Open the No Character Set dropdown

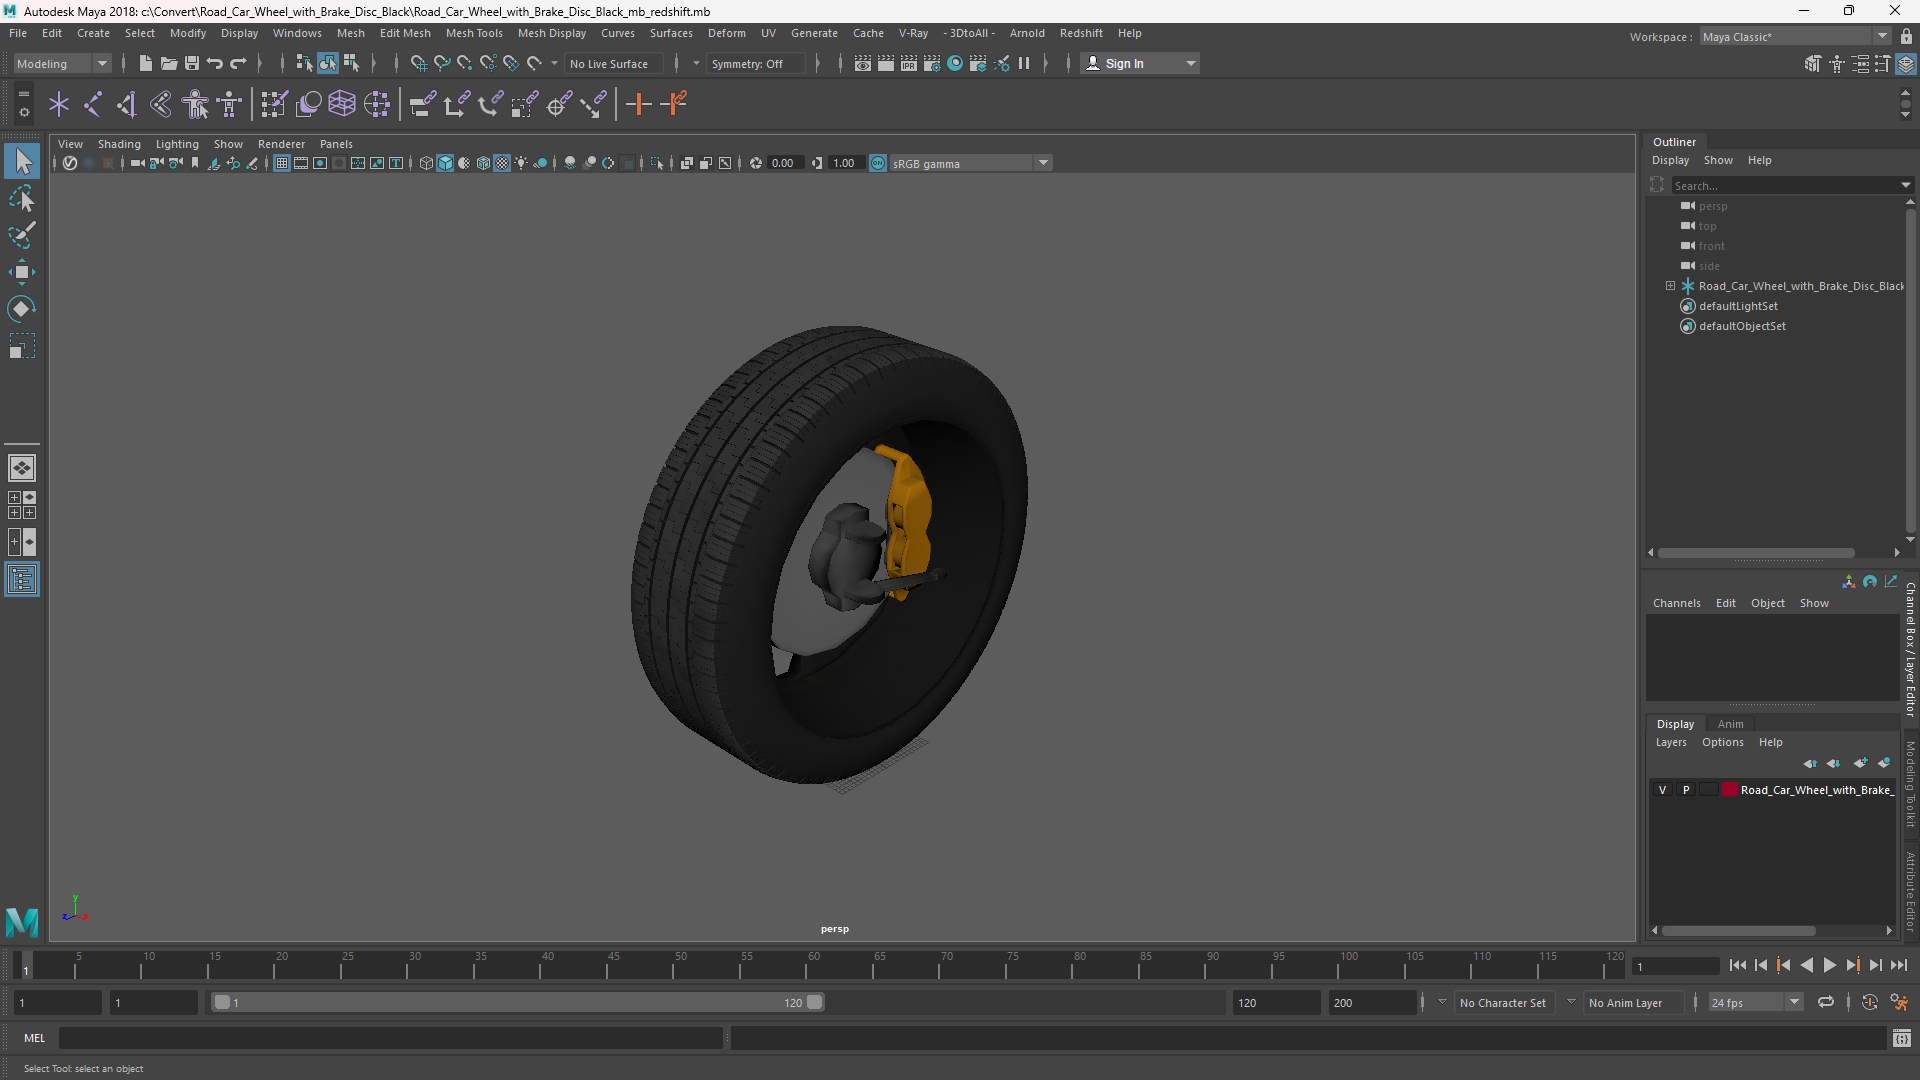(x=1504, y=1002)
